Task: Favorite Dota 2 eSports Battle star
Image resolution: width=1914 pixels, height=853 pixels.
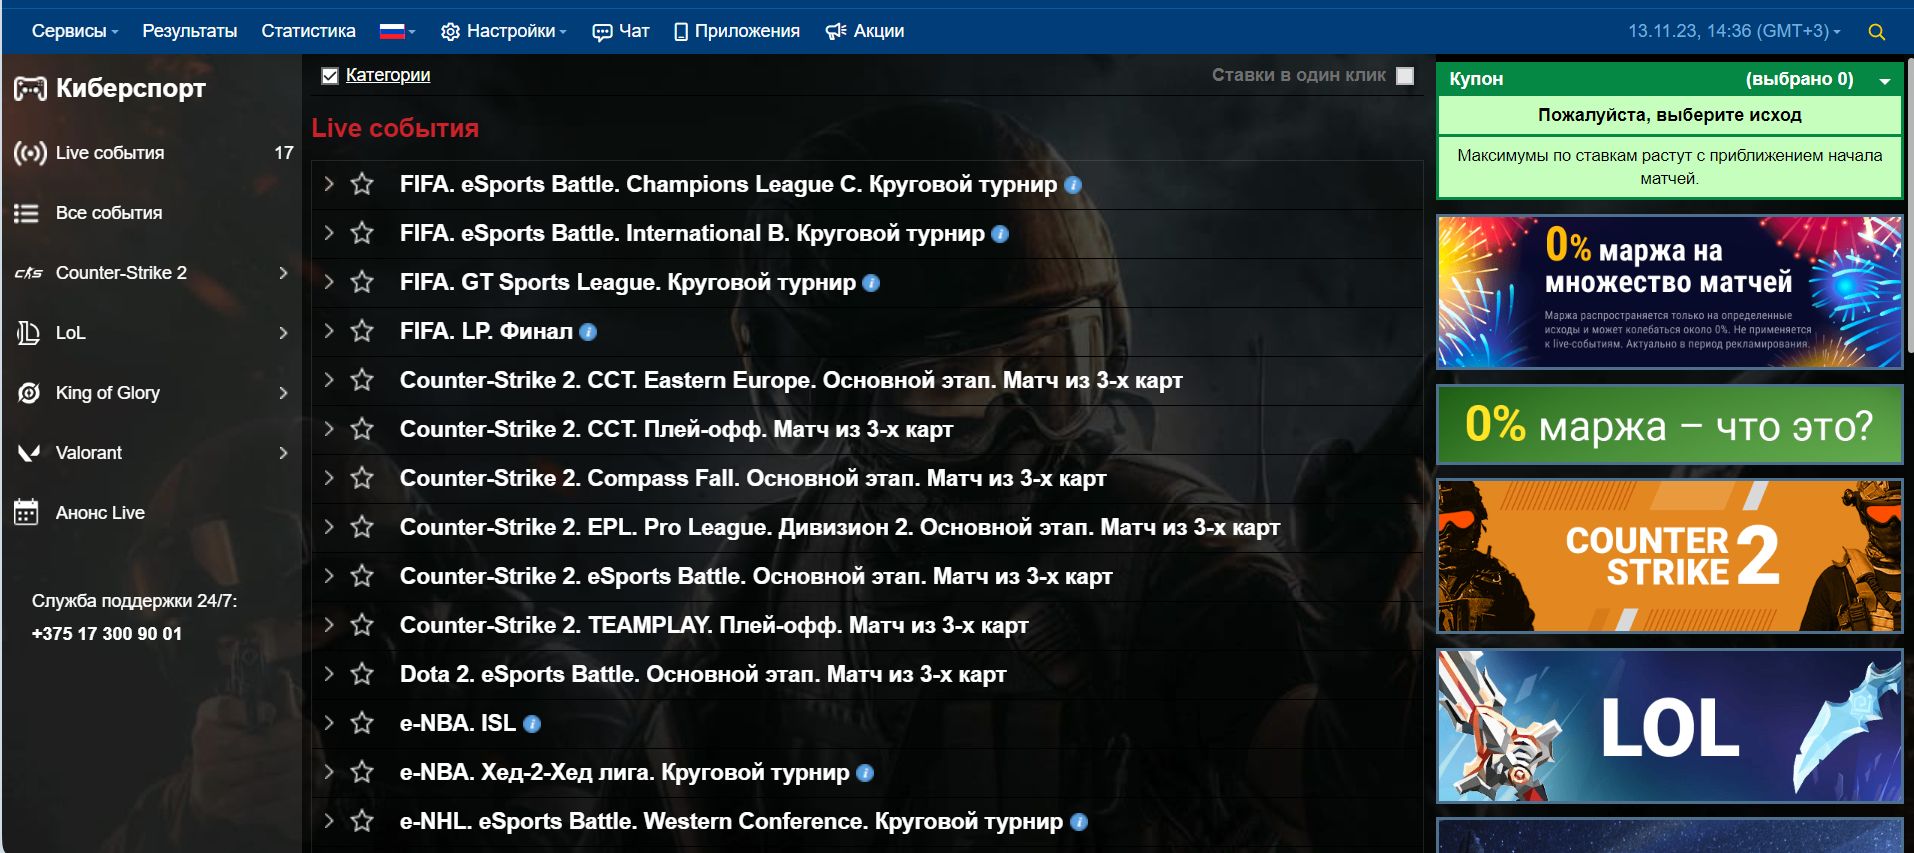Action: [362, 674]
